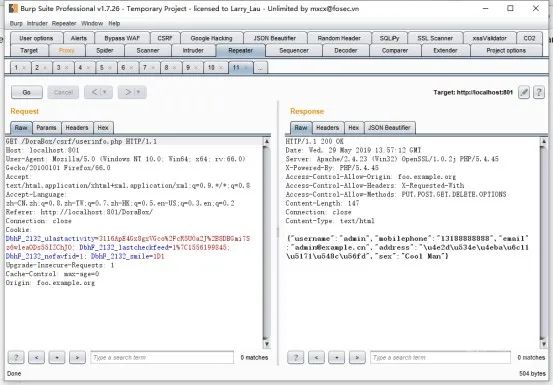The height and width of the screenshot is (386, 553).
Task: Click the Burp Suite application icon
Action: 13,8
